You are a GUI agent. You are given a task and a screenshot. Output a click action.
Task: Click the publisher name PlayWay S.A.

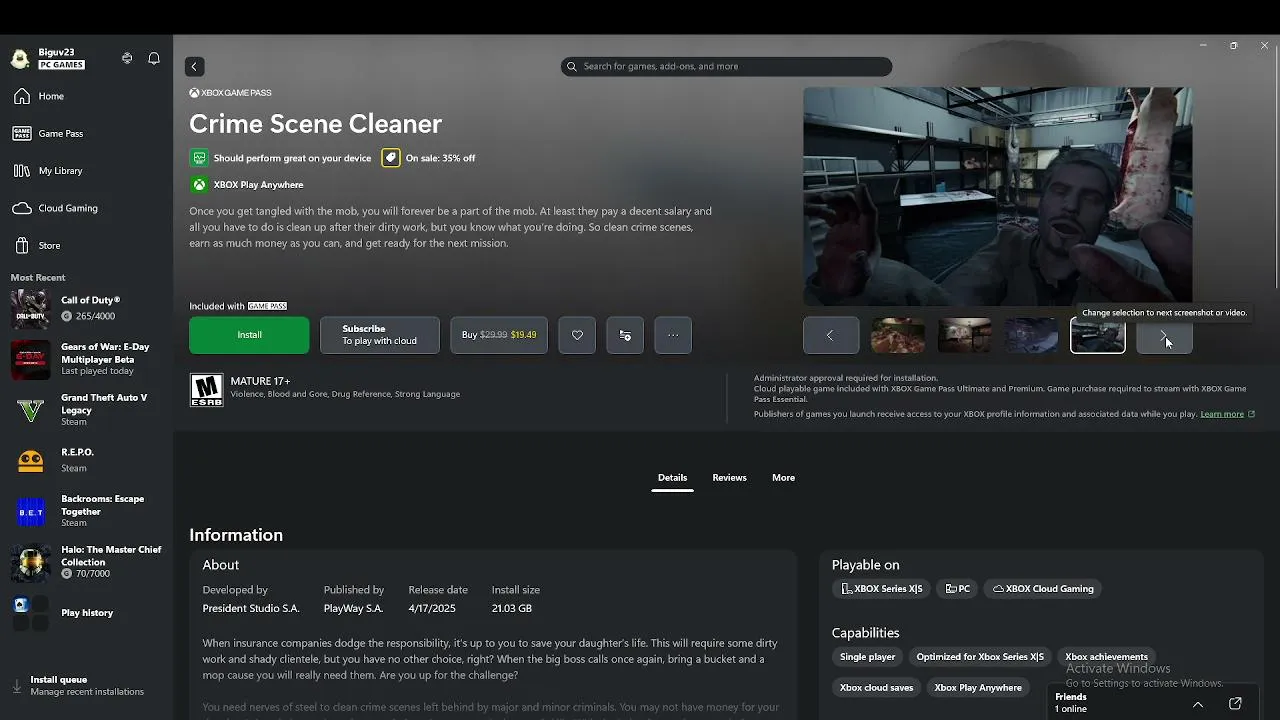[x=353, y=609]
